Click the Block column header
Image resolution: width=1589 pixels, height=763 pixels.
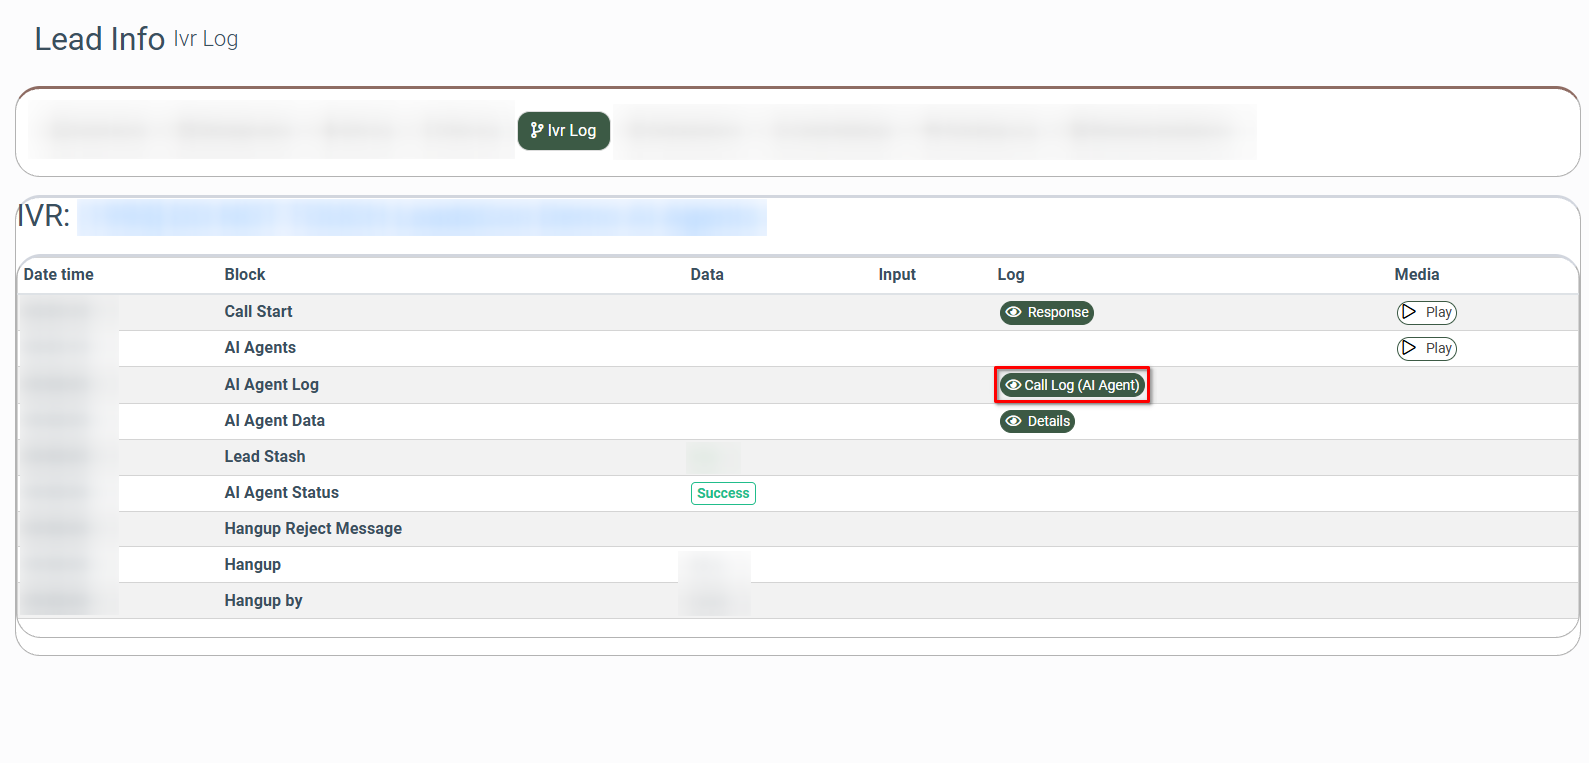pos(245,275)
